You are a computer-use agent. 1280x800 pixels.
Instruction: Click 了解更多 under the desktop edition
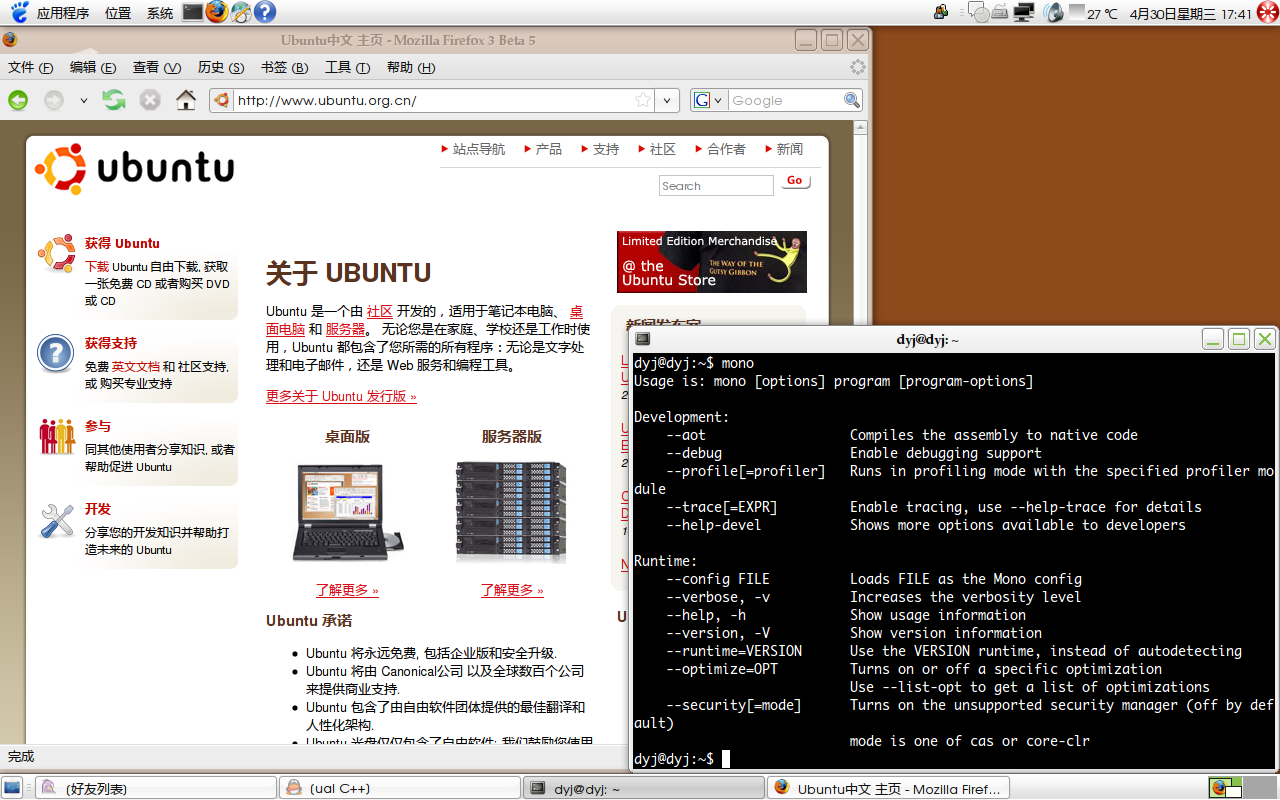click(347, 590)
